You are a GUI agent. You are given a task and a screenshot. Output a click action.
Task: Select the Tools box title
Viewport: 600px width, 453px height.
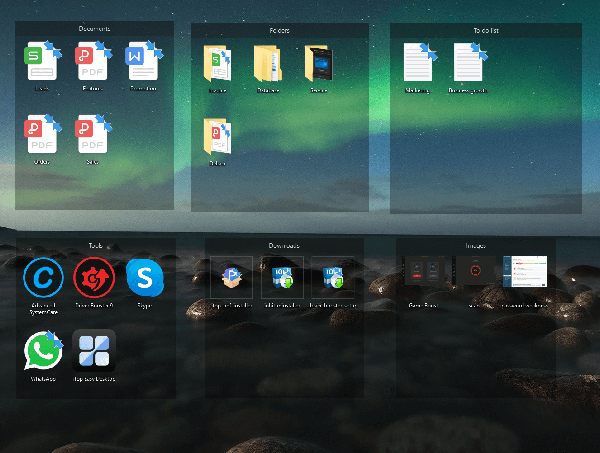point(96,246)
